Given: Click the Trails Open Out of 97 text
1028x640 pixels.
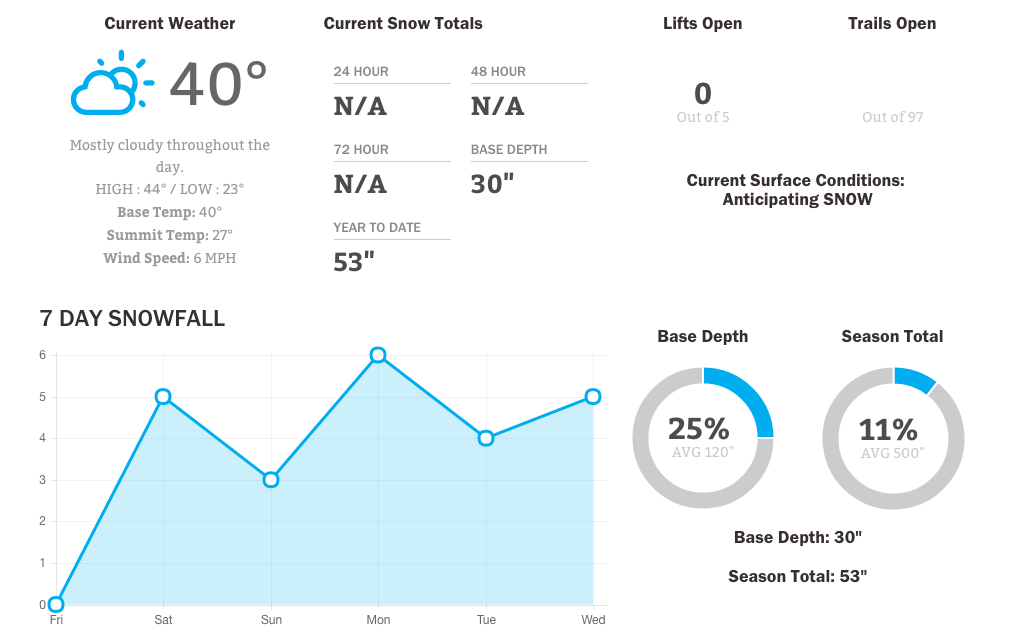Looking at the screenshot, I should [892, 117].
